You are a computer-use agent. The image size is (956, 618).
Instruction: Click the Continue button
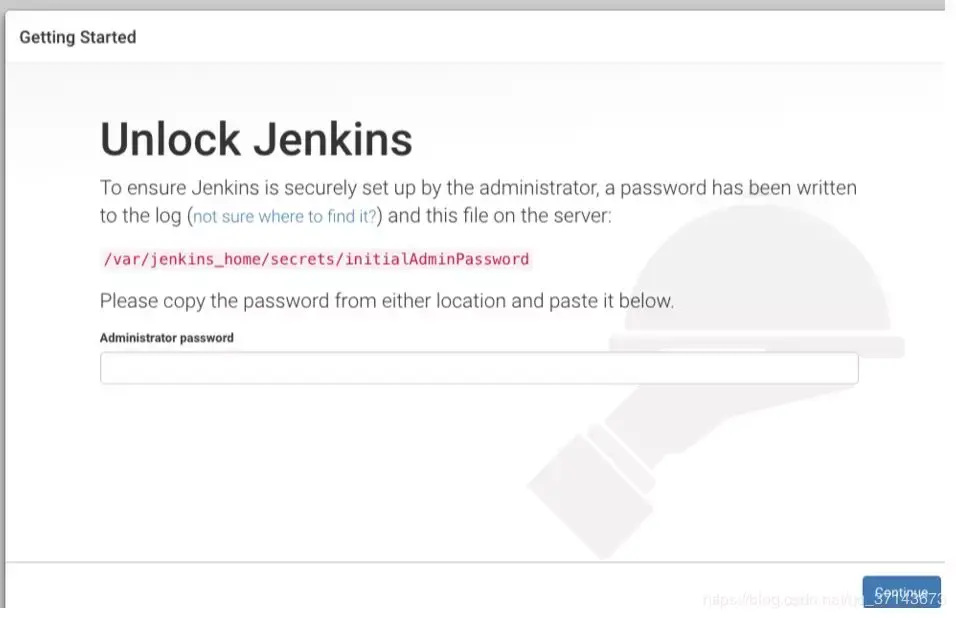[901, 591]
